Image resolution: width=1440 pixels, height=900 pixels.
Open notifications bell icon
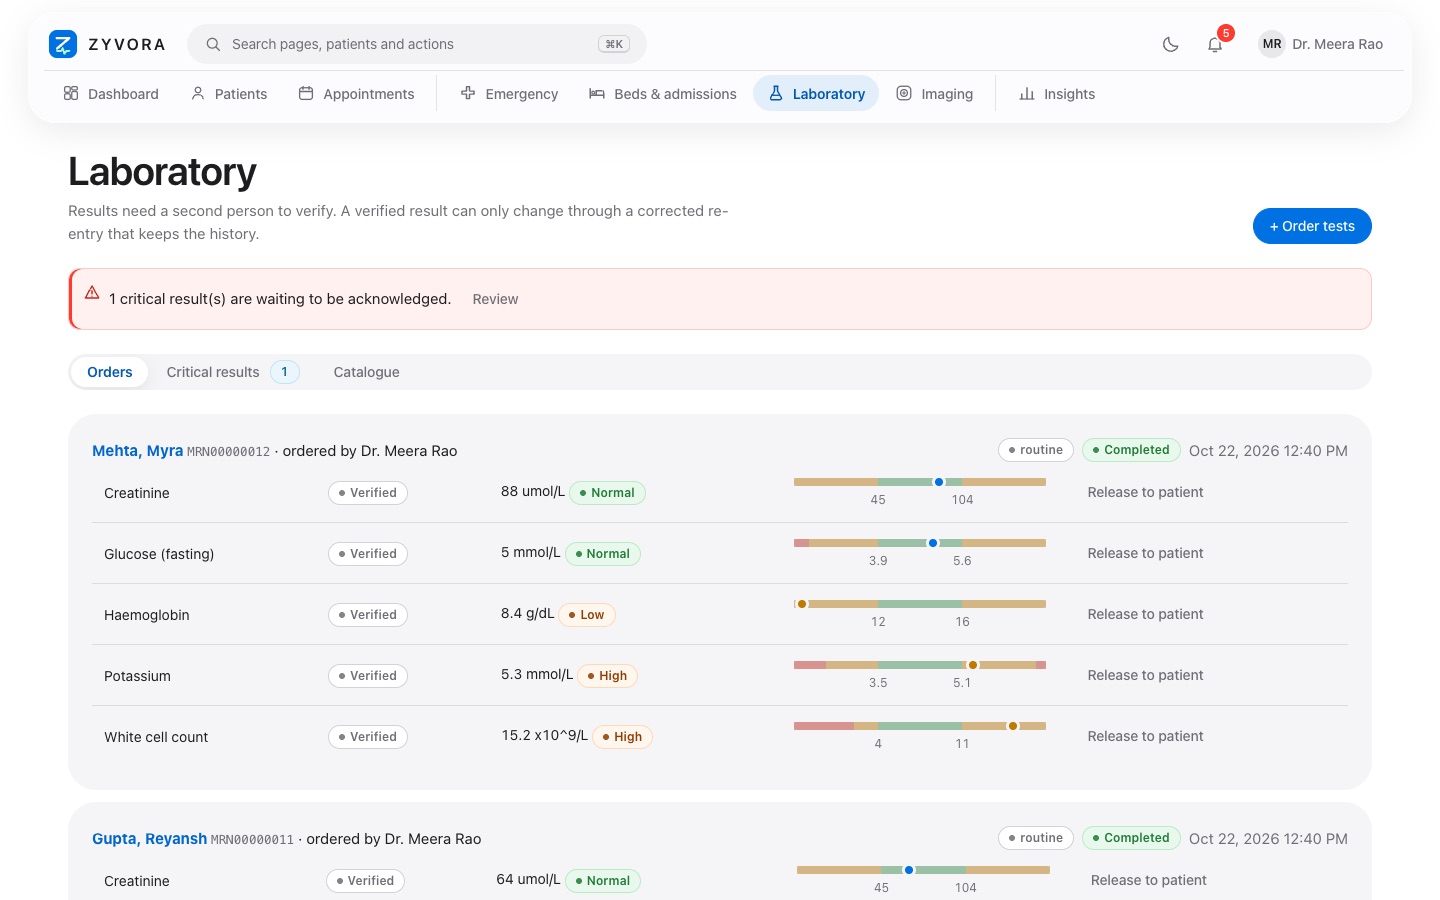pos(1215,44)
